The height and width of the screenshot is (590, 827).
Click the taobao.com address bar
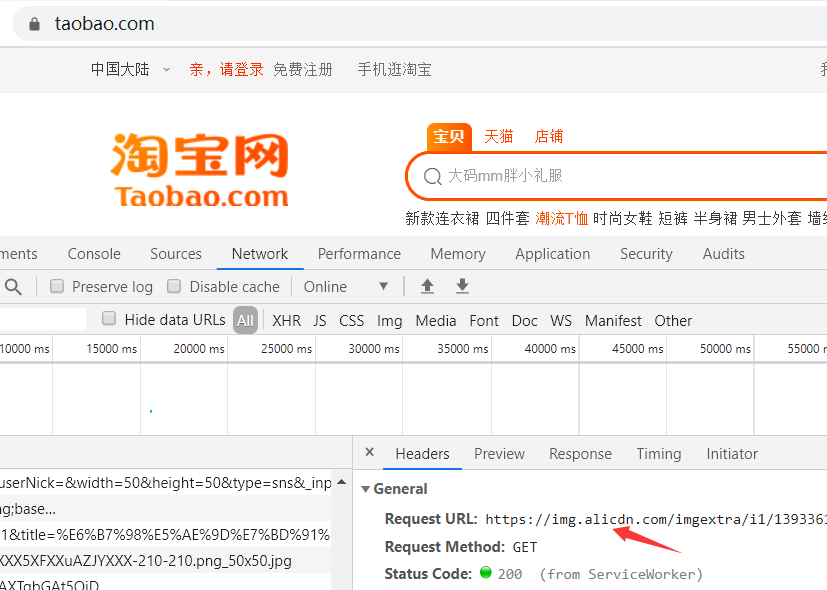(x=422, y=24)
